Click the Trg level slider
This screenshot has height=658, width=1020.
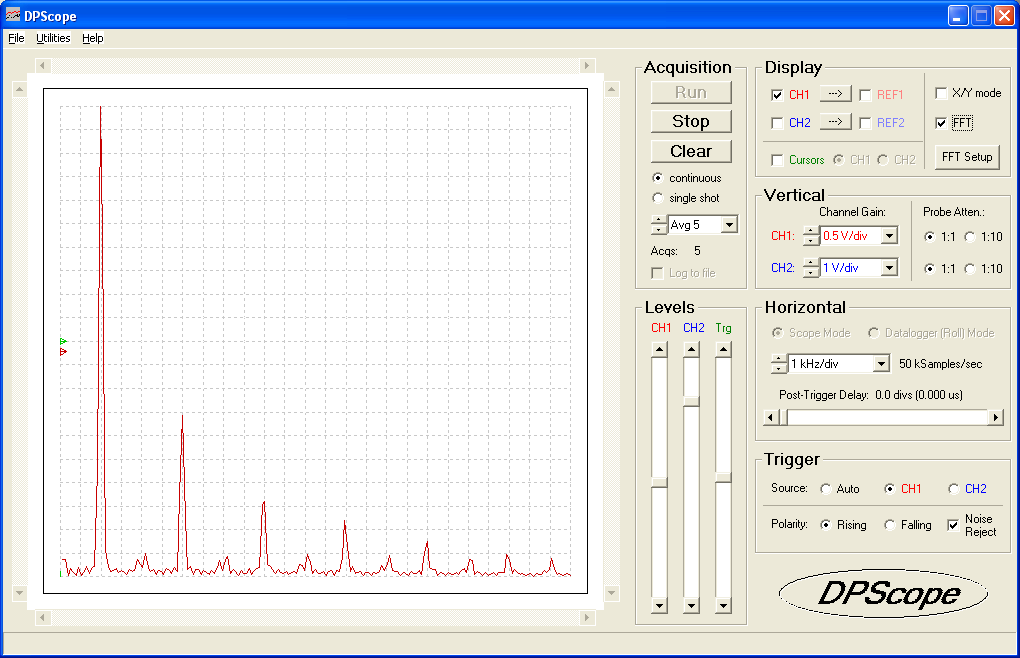722,478
